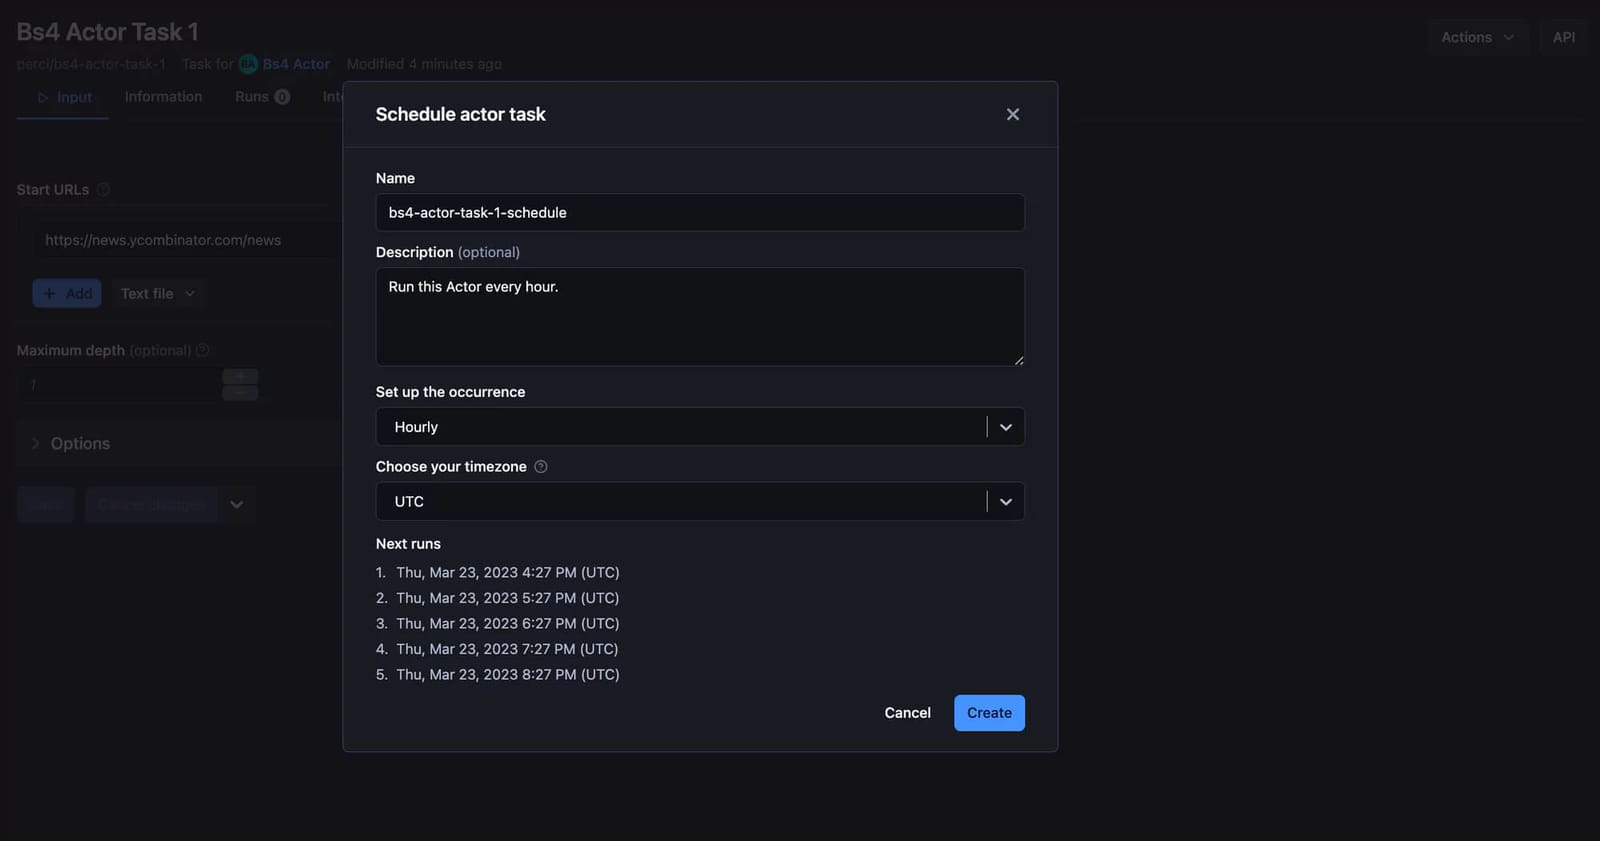Open the Hourly occurrence dropdown
1600x841 pixels.
[x=699, y=427]
